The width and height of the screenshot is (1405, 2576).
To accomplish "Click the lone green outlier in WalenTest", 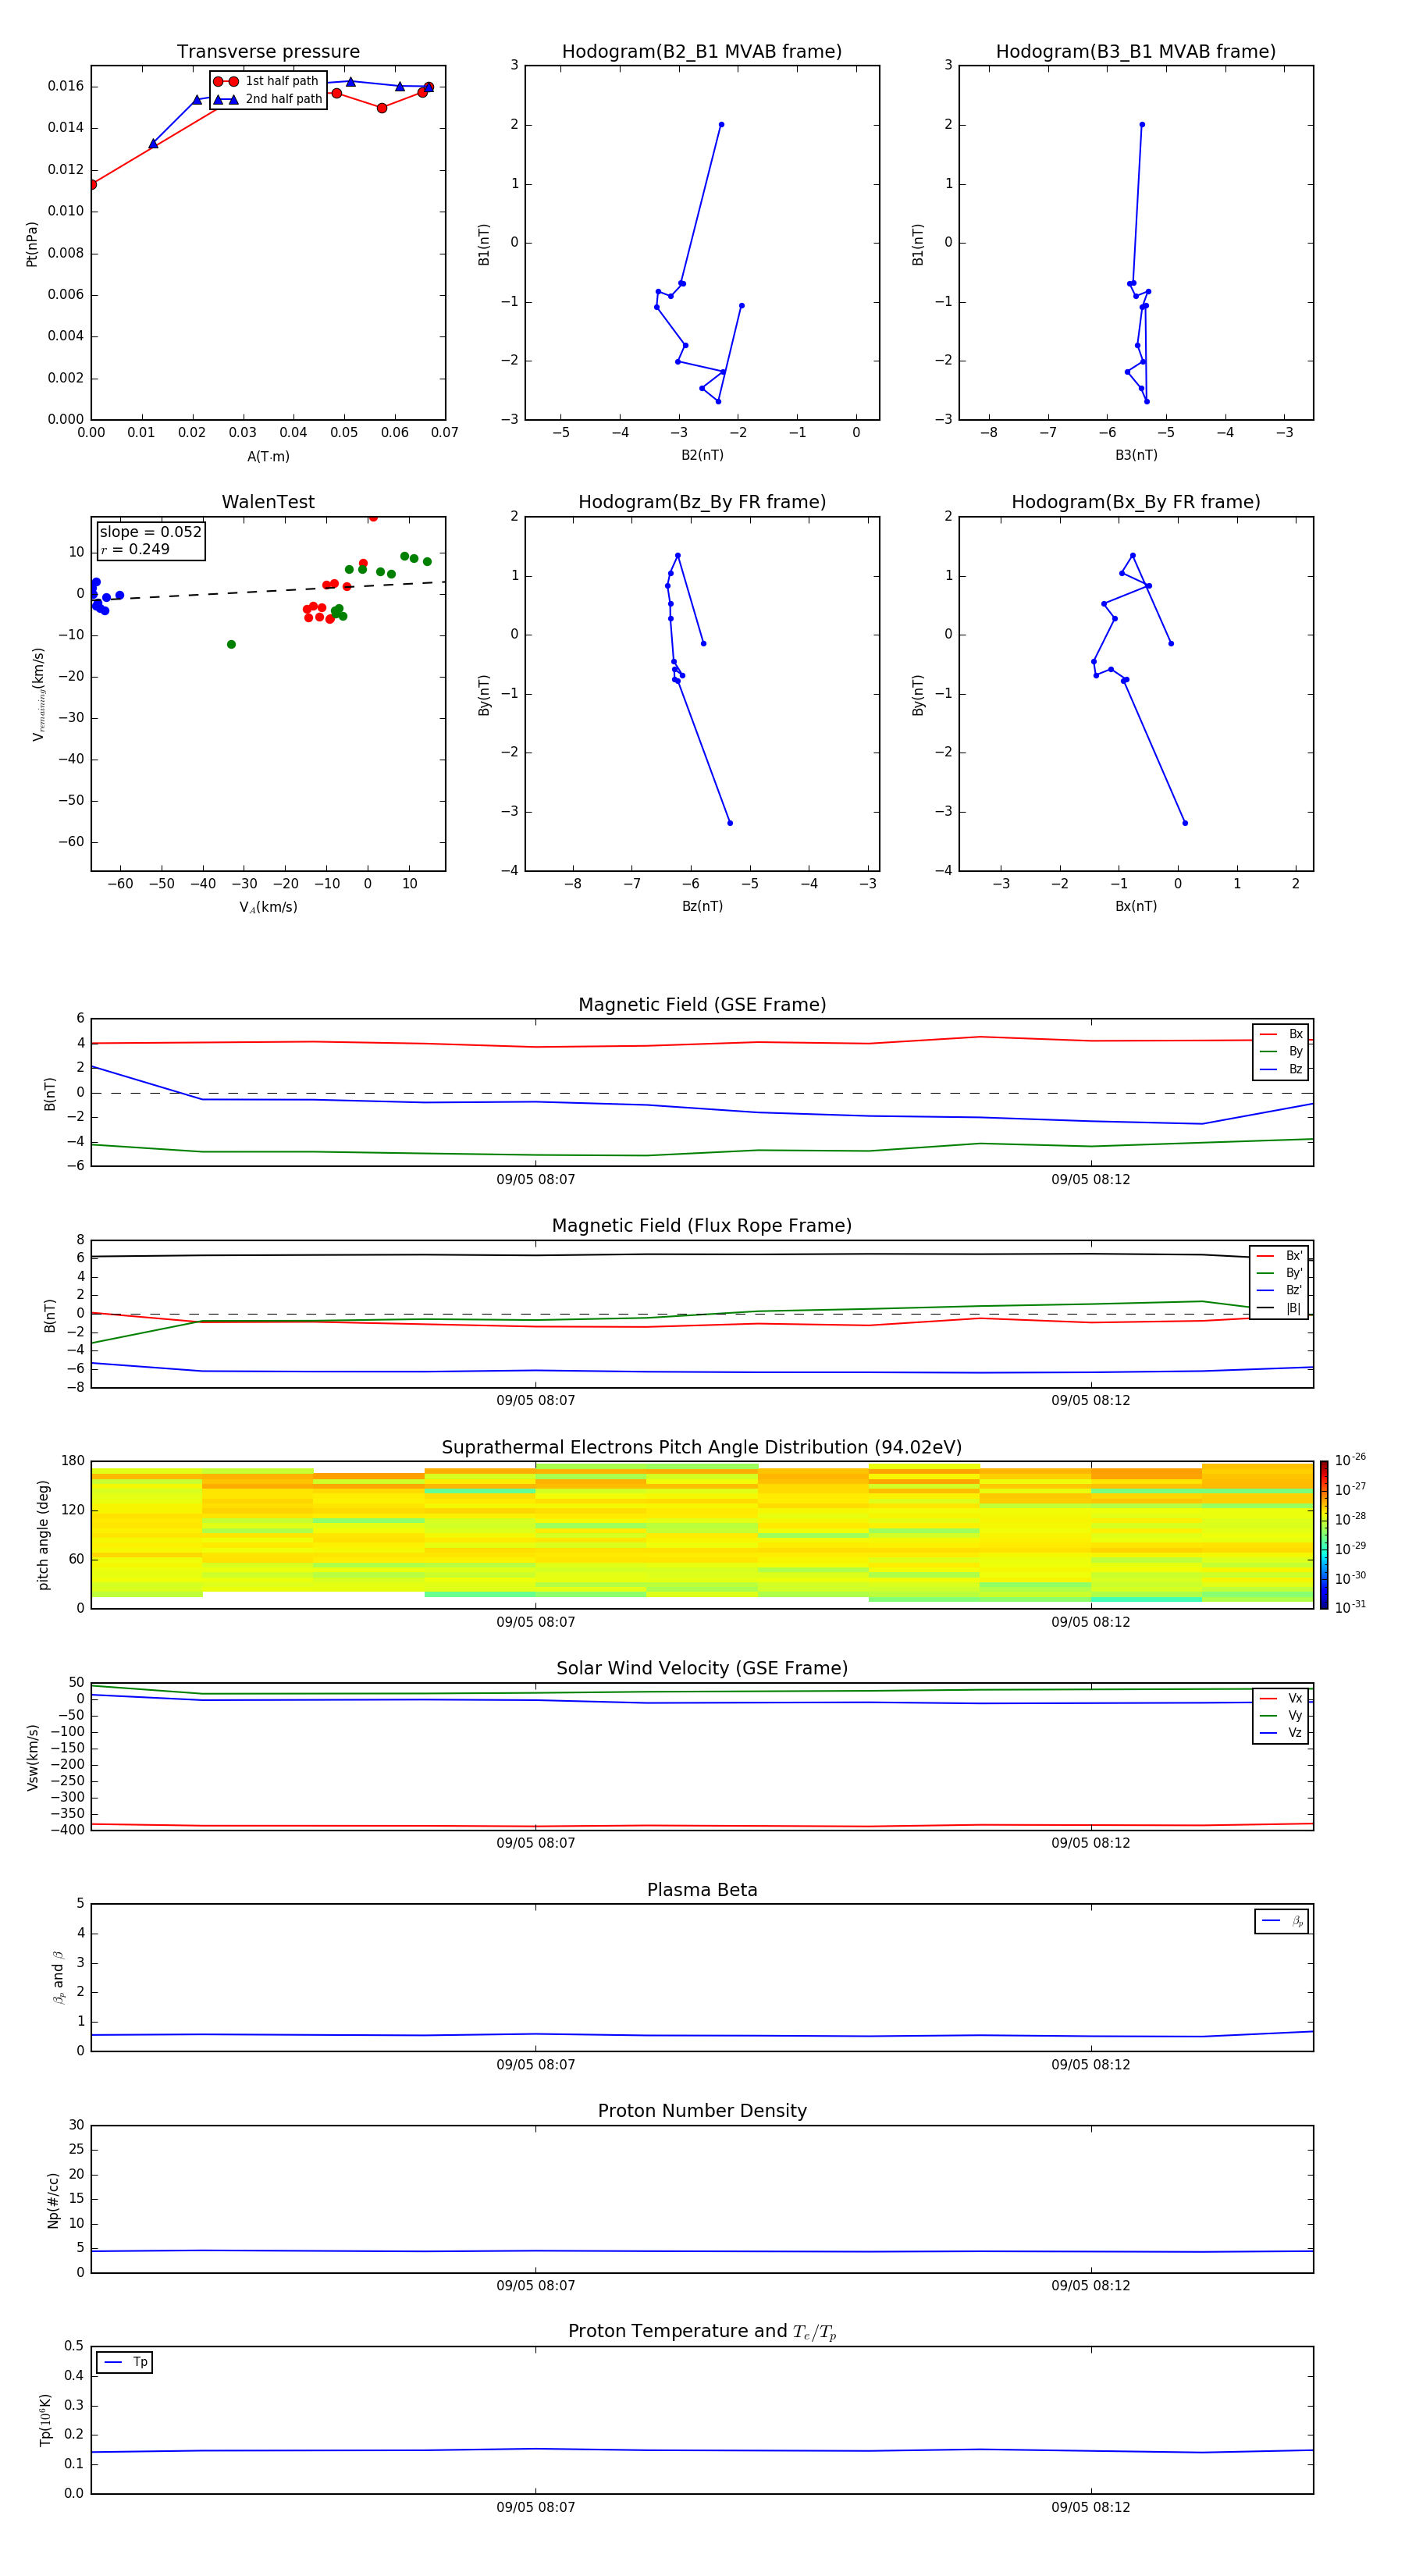I will coord(231,644).
